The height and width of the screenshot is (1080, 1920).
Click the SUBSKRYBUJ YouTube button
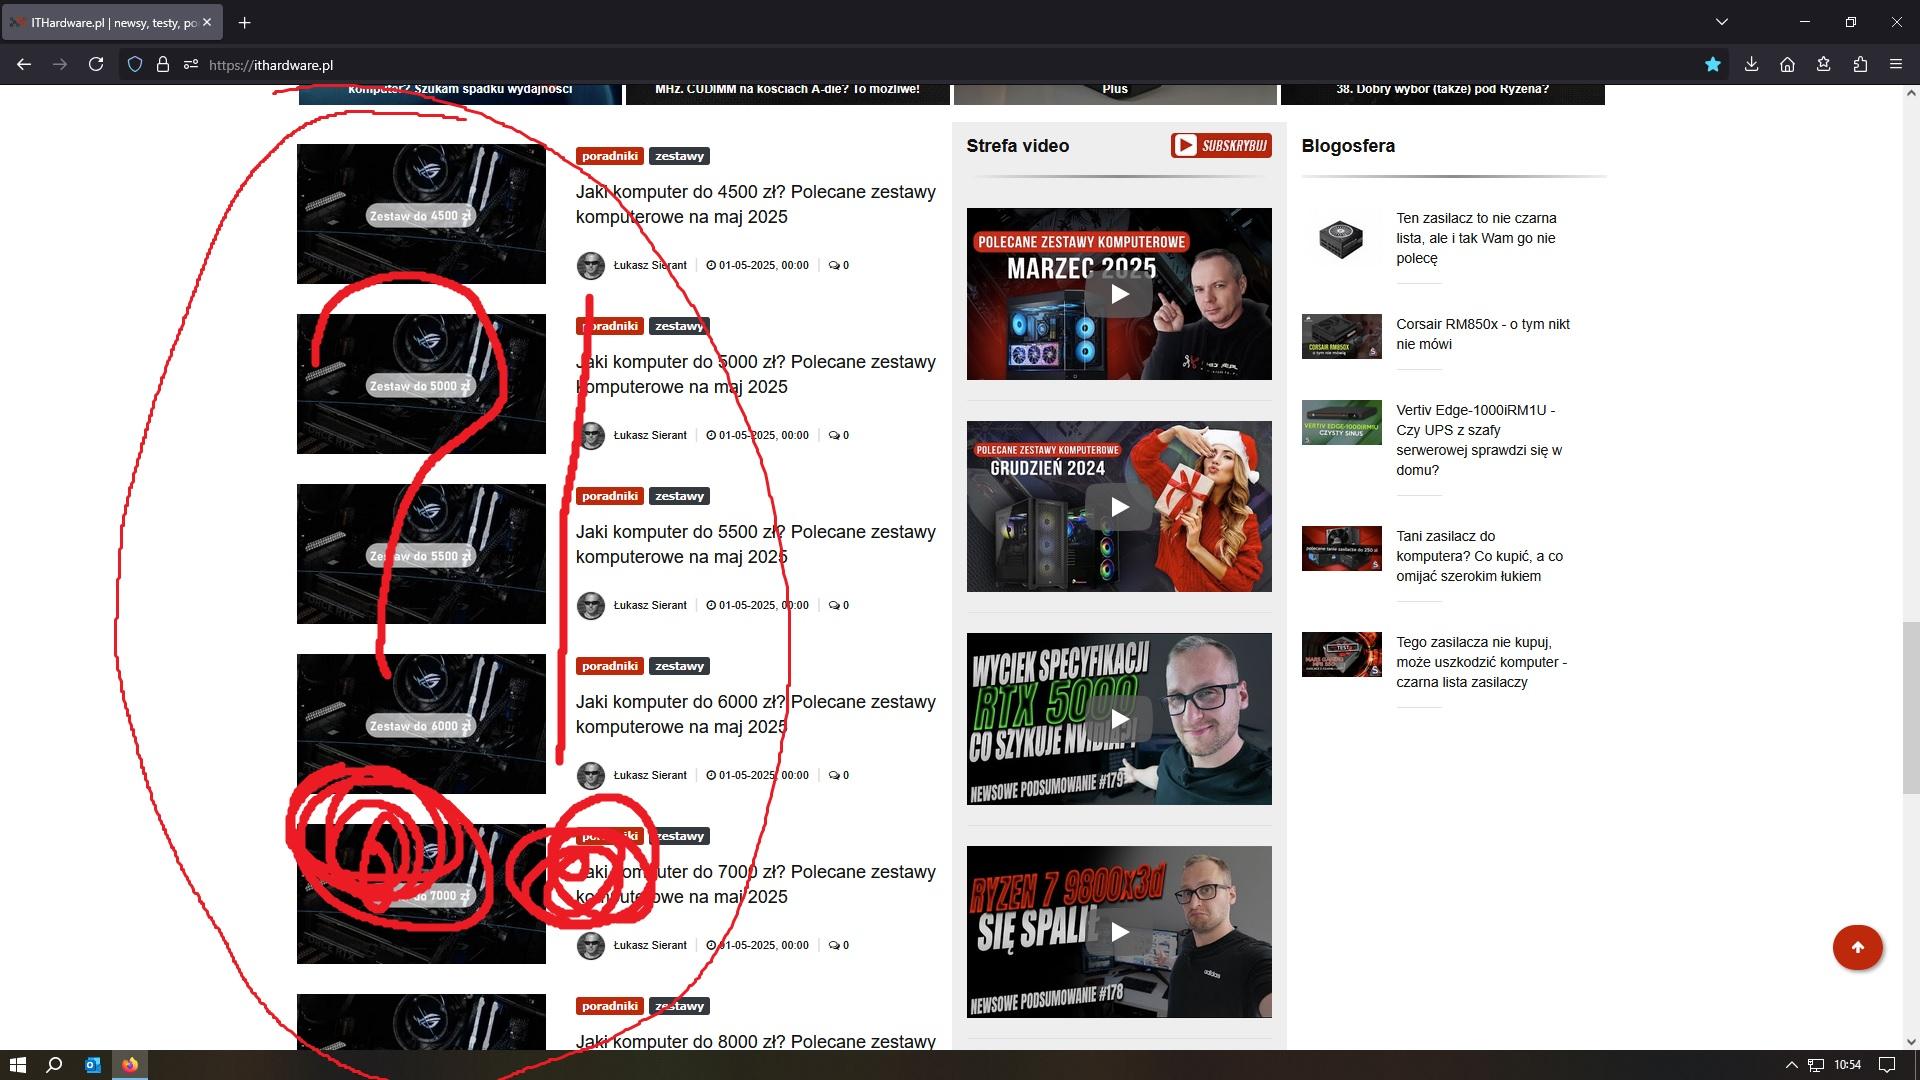point(1221,146)
